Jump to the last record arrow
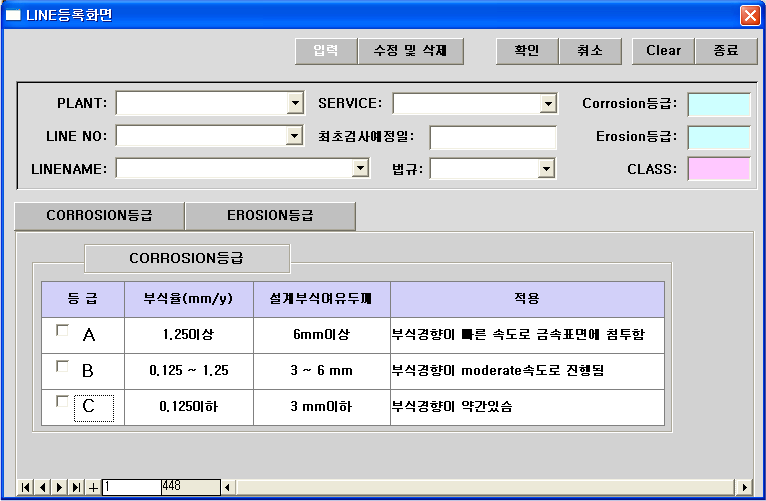The image size is (766, 501). [x=76, y=487]
